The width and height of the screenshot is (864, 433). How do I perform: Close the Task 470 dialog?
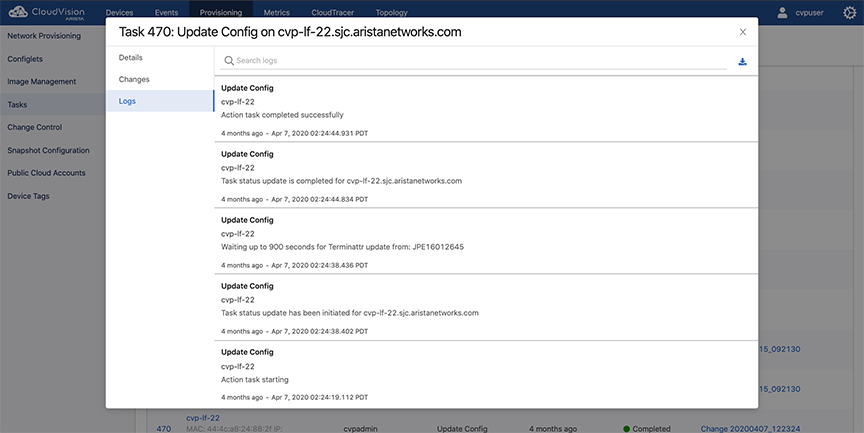click(x=743, y=32)
